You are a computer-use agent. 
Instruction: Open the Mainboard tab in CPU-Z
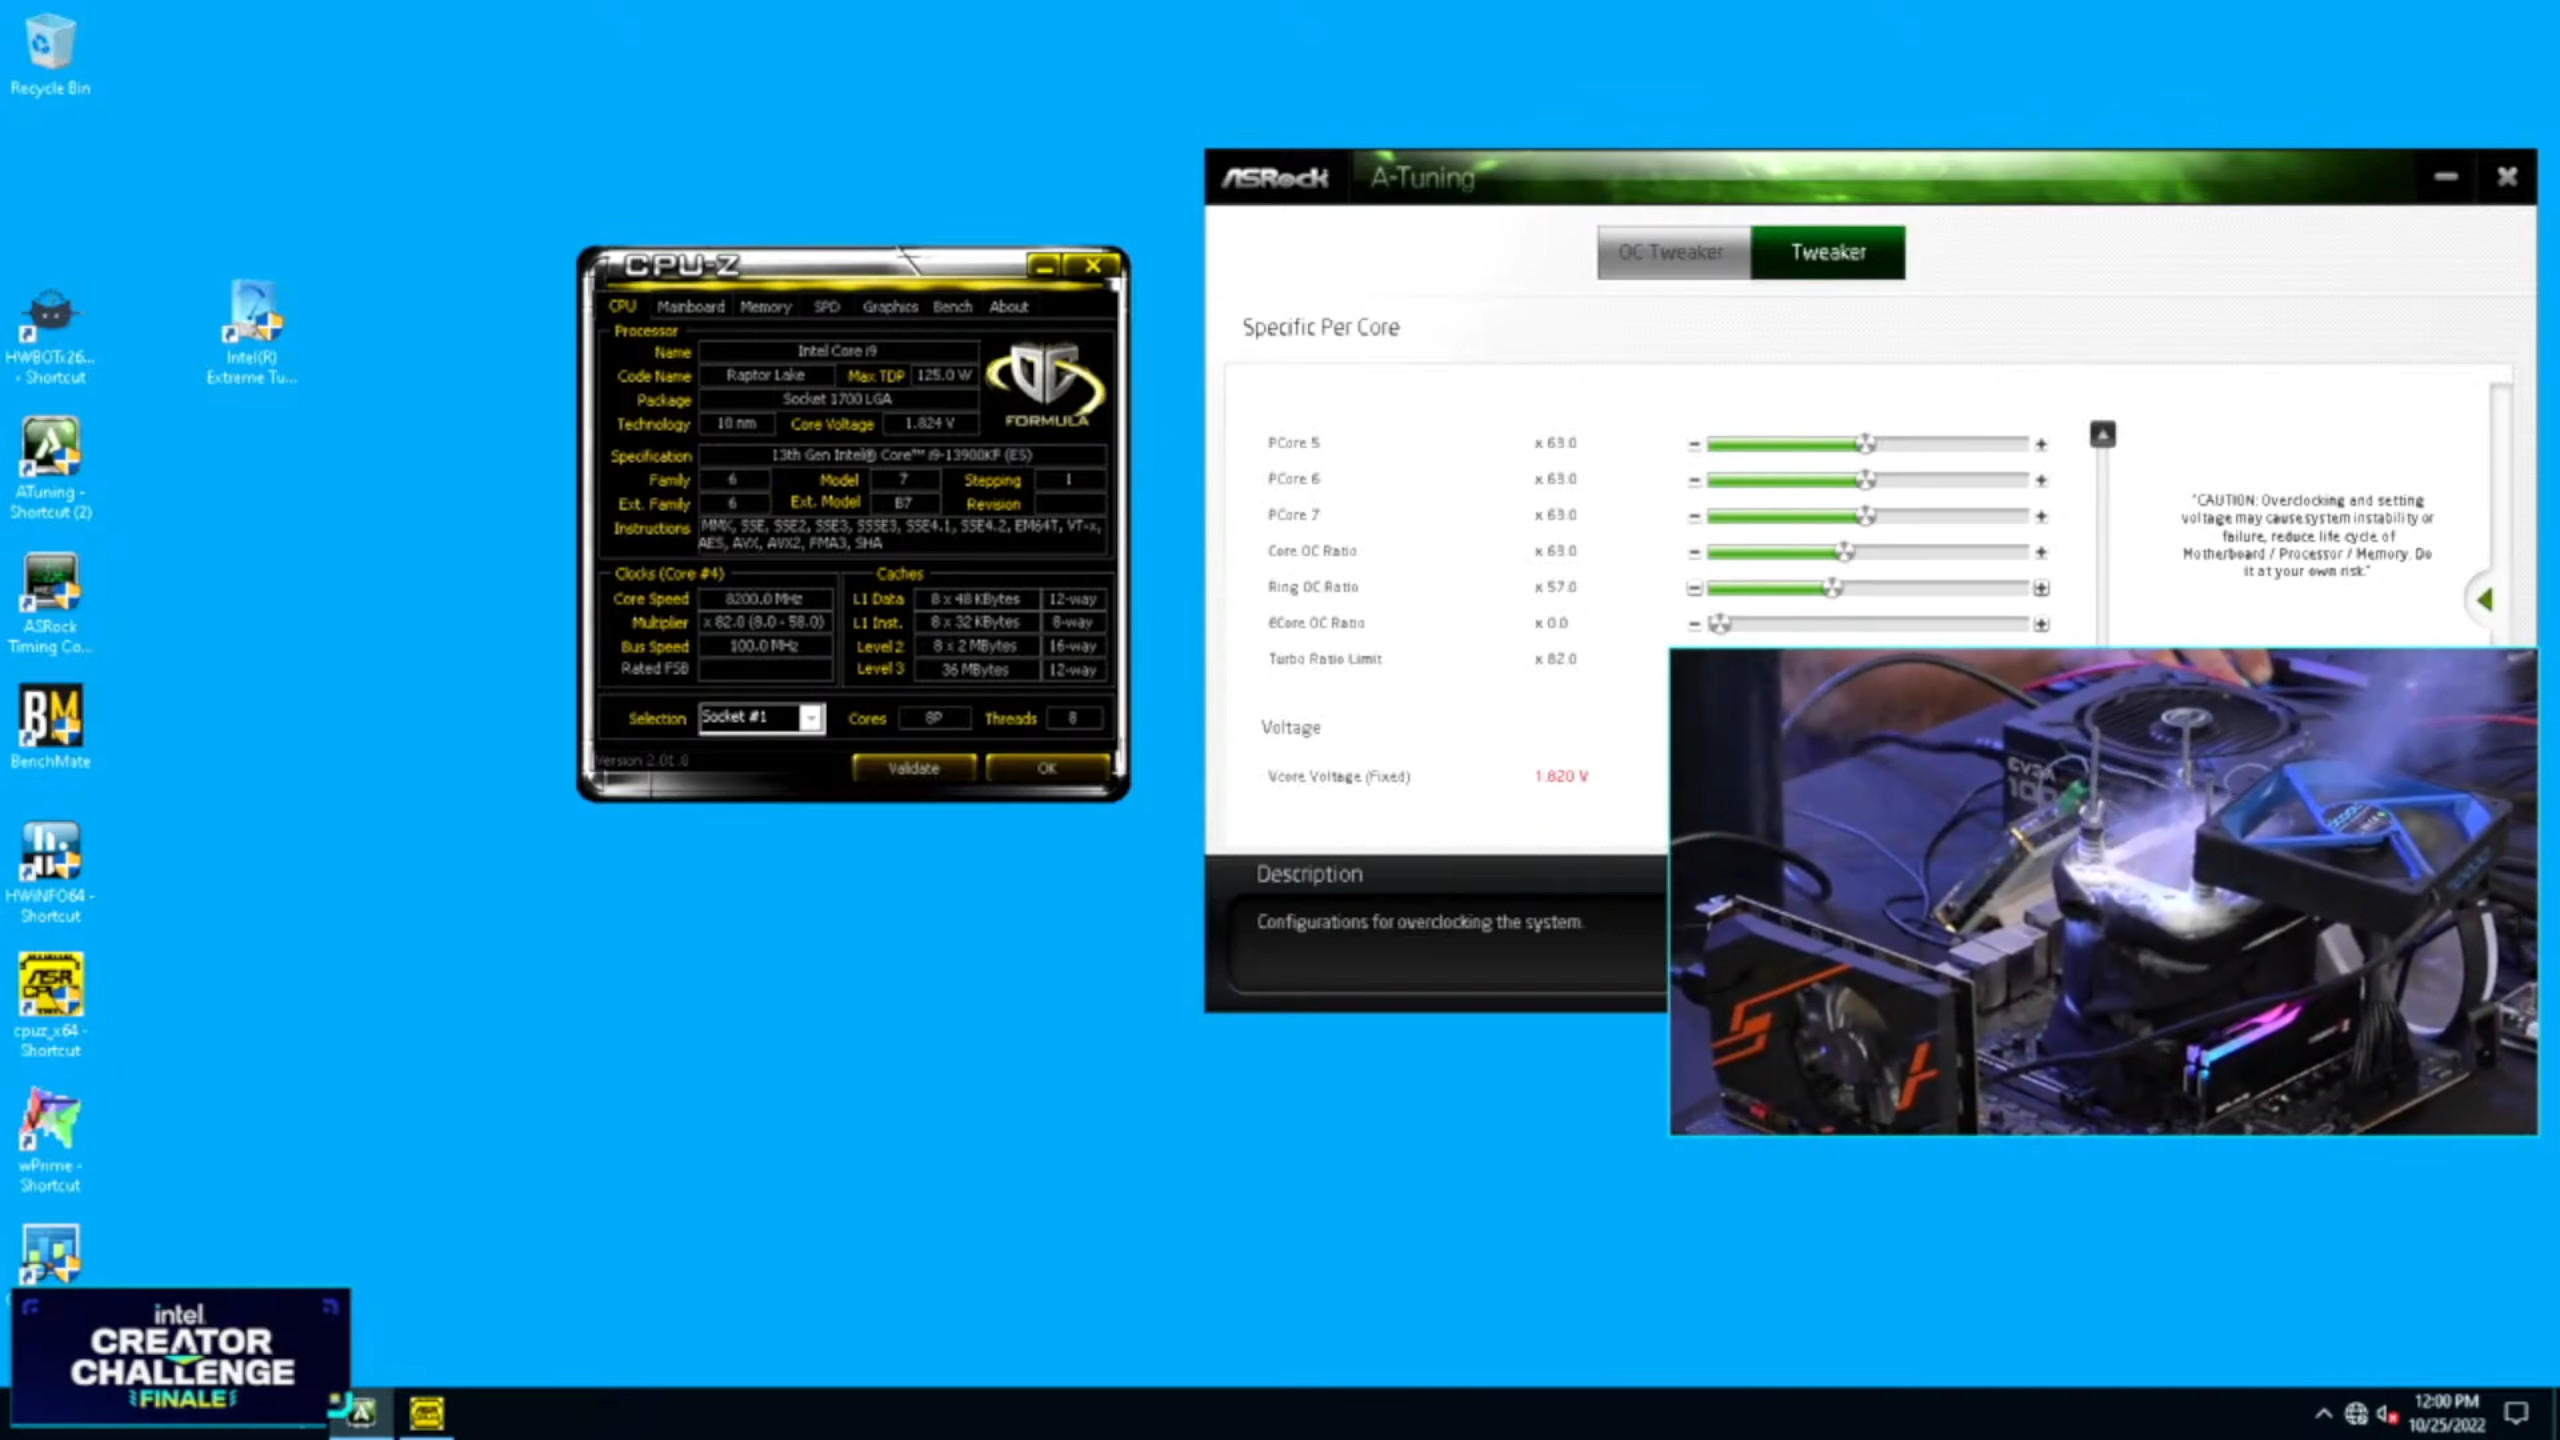[x=690, y=307]
